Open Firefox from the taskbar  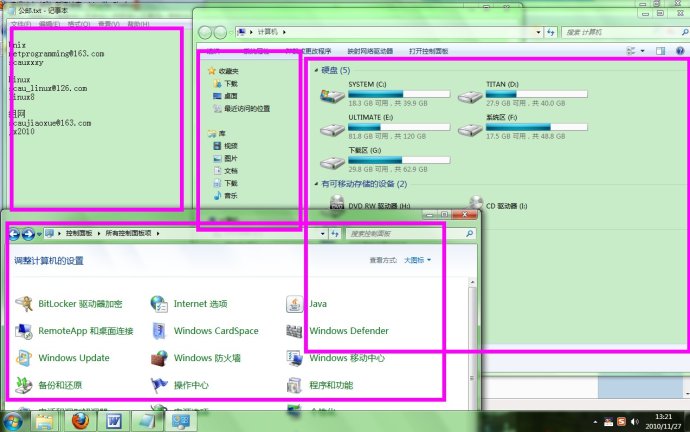80,421
